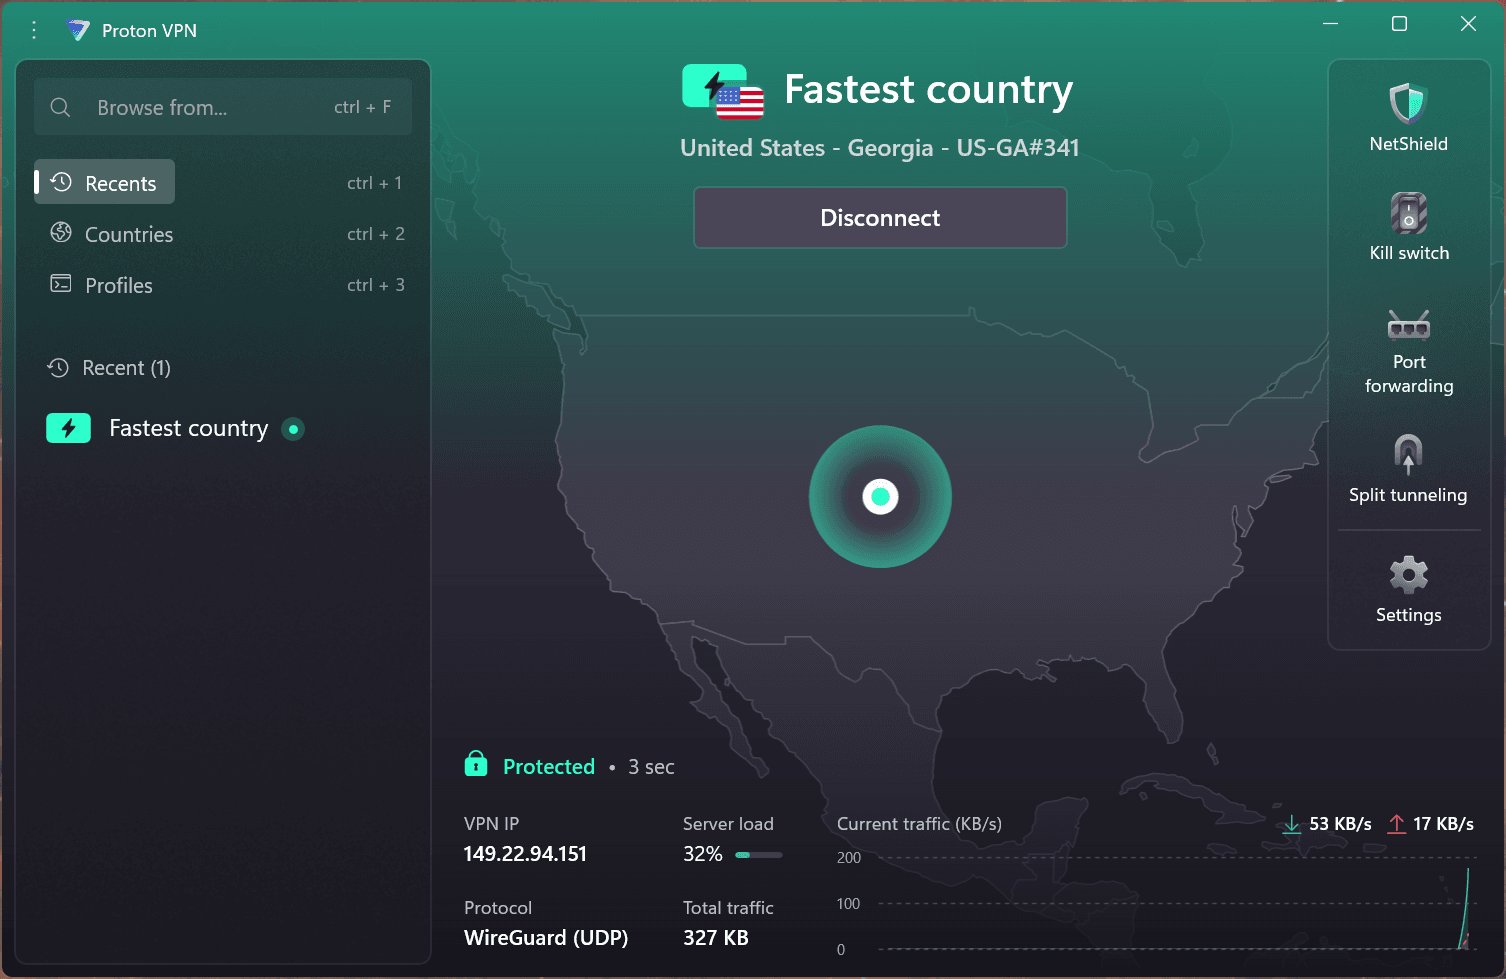This screenshot has width=1506, height=979.
Task: Click the Current traffic (KB/s) label
Action: coord(919,824)
